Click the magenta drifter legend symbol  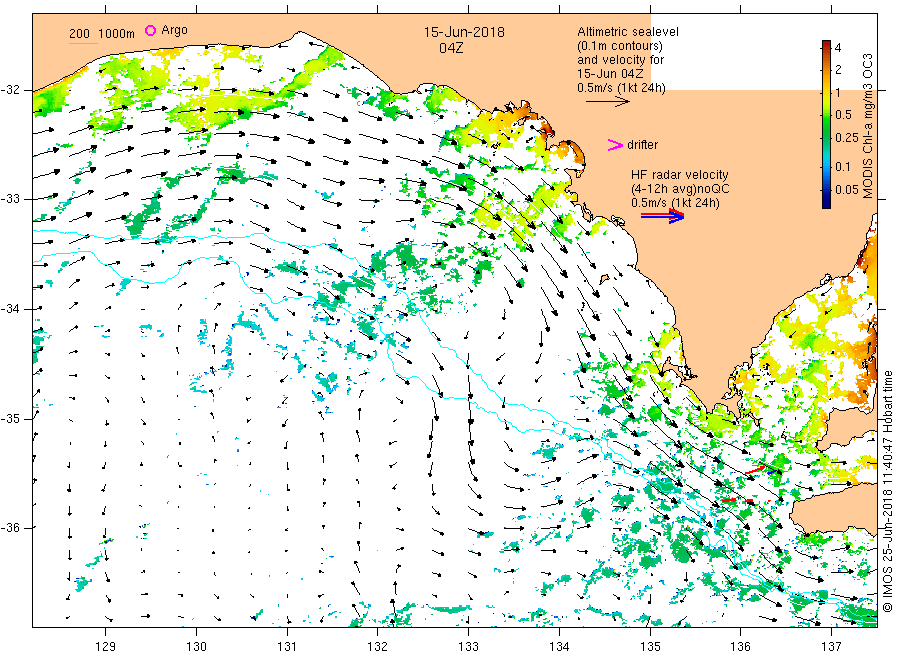click(x=615, y=145)
